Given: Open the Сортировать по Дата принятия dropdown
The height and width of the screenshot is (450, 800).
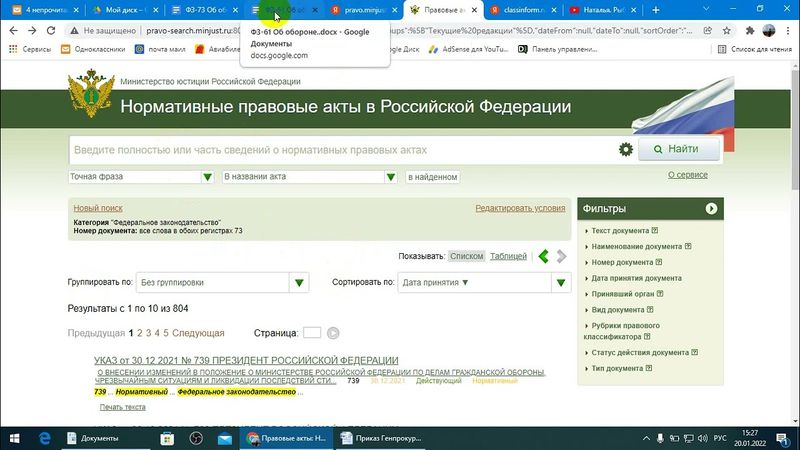Looking at the screenshot, I should coord(484,282).
